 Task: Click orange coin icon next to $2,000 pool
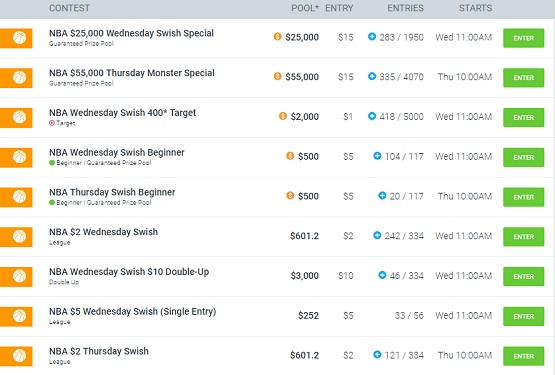[x=282, y=116]
